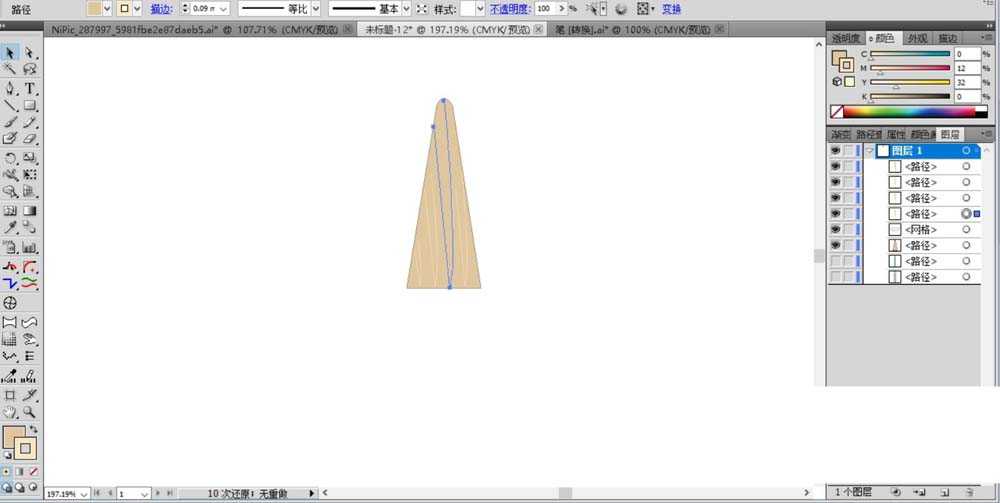The height and width of the screenshot is (503, 1000).
Task: Click the create new layer icon
Action: (945, 492)
